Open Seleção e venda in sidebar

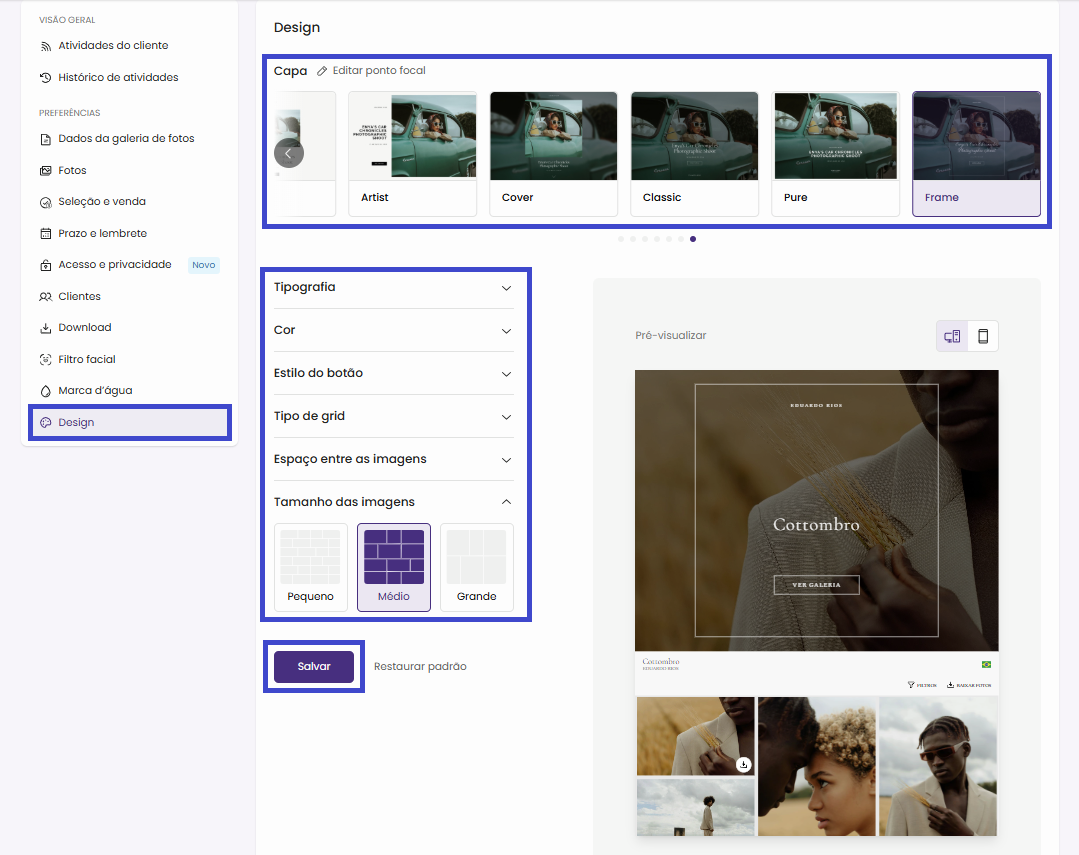[101, 202]
